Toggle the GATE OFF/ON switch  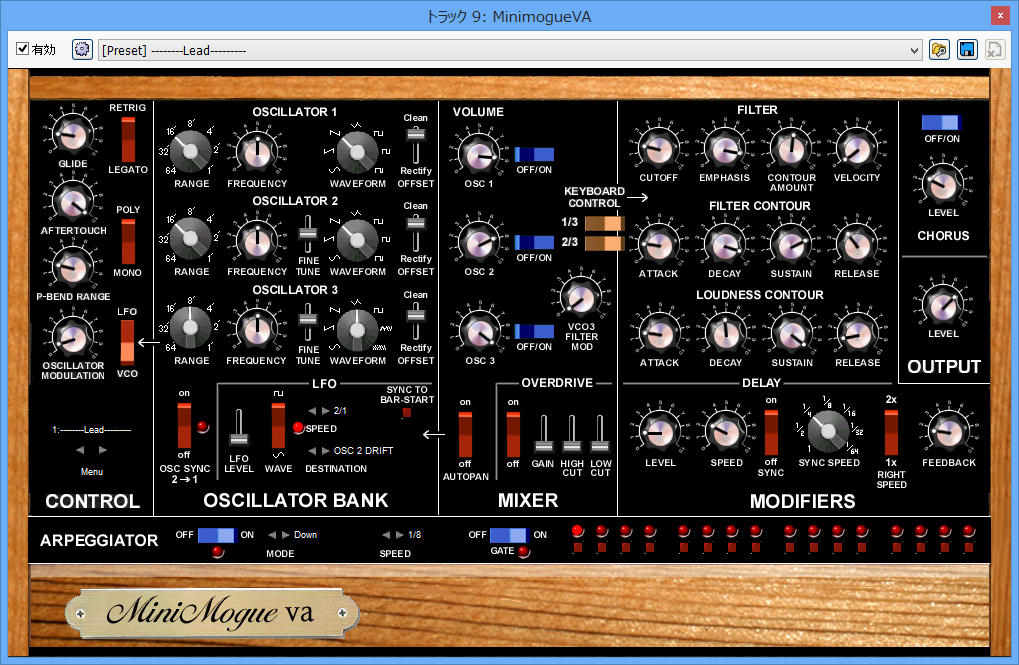pos(508,535)
